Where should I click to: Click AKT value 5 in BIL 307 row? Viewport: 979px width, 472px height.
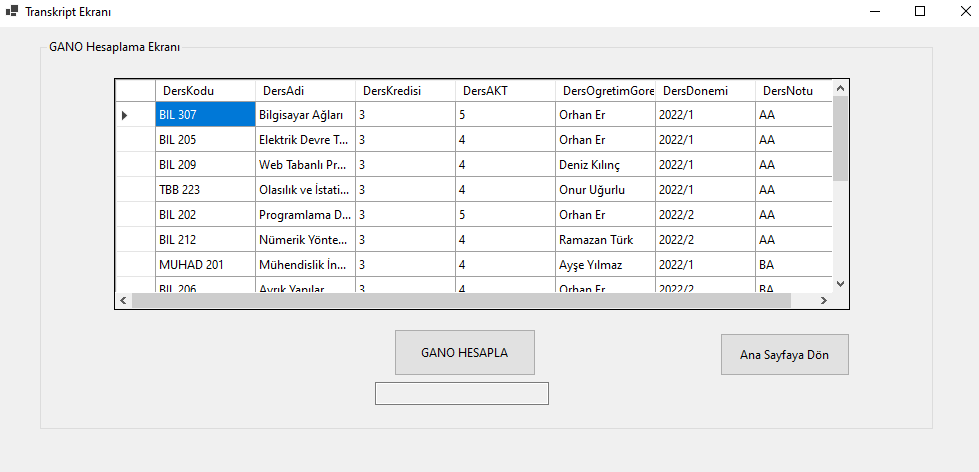click(505, 114)
